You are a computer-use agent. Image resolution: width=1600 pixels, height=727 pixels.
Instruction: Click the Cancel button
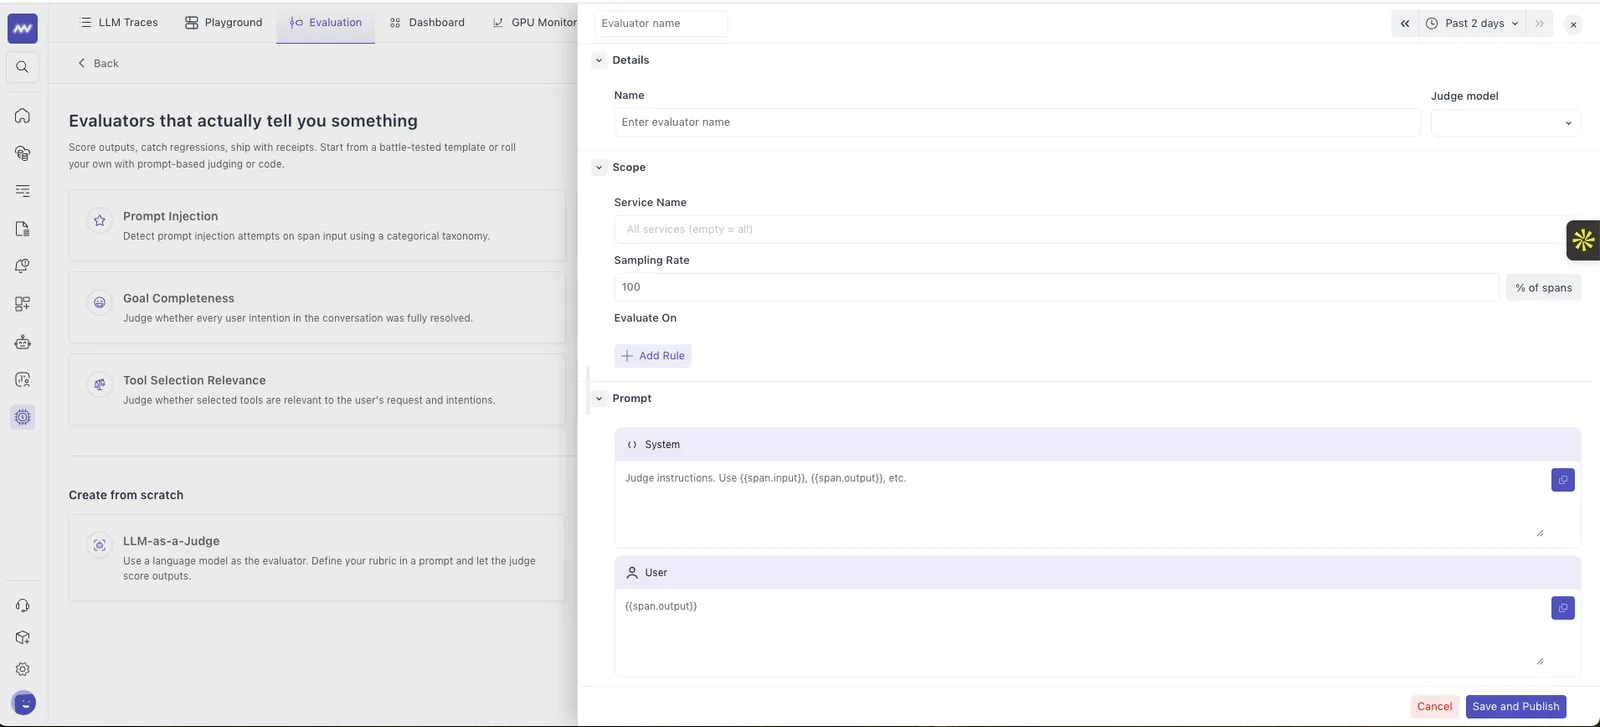[x=1434, y=706]
